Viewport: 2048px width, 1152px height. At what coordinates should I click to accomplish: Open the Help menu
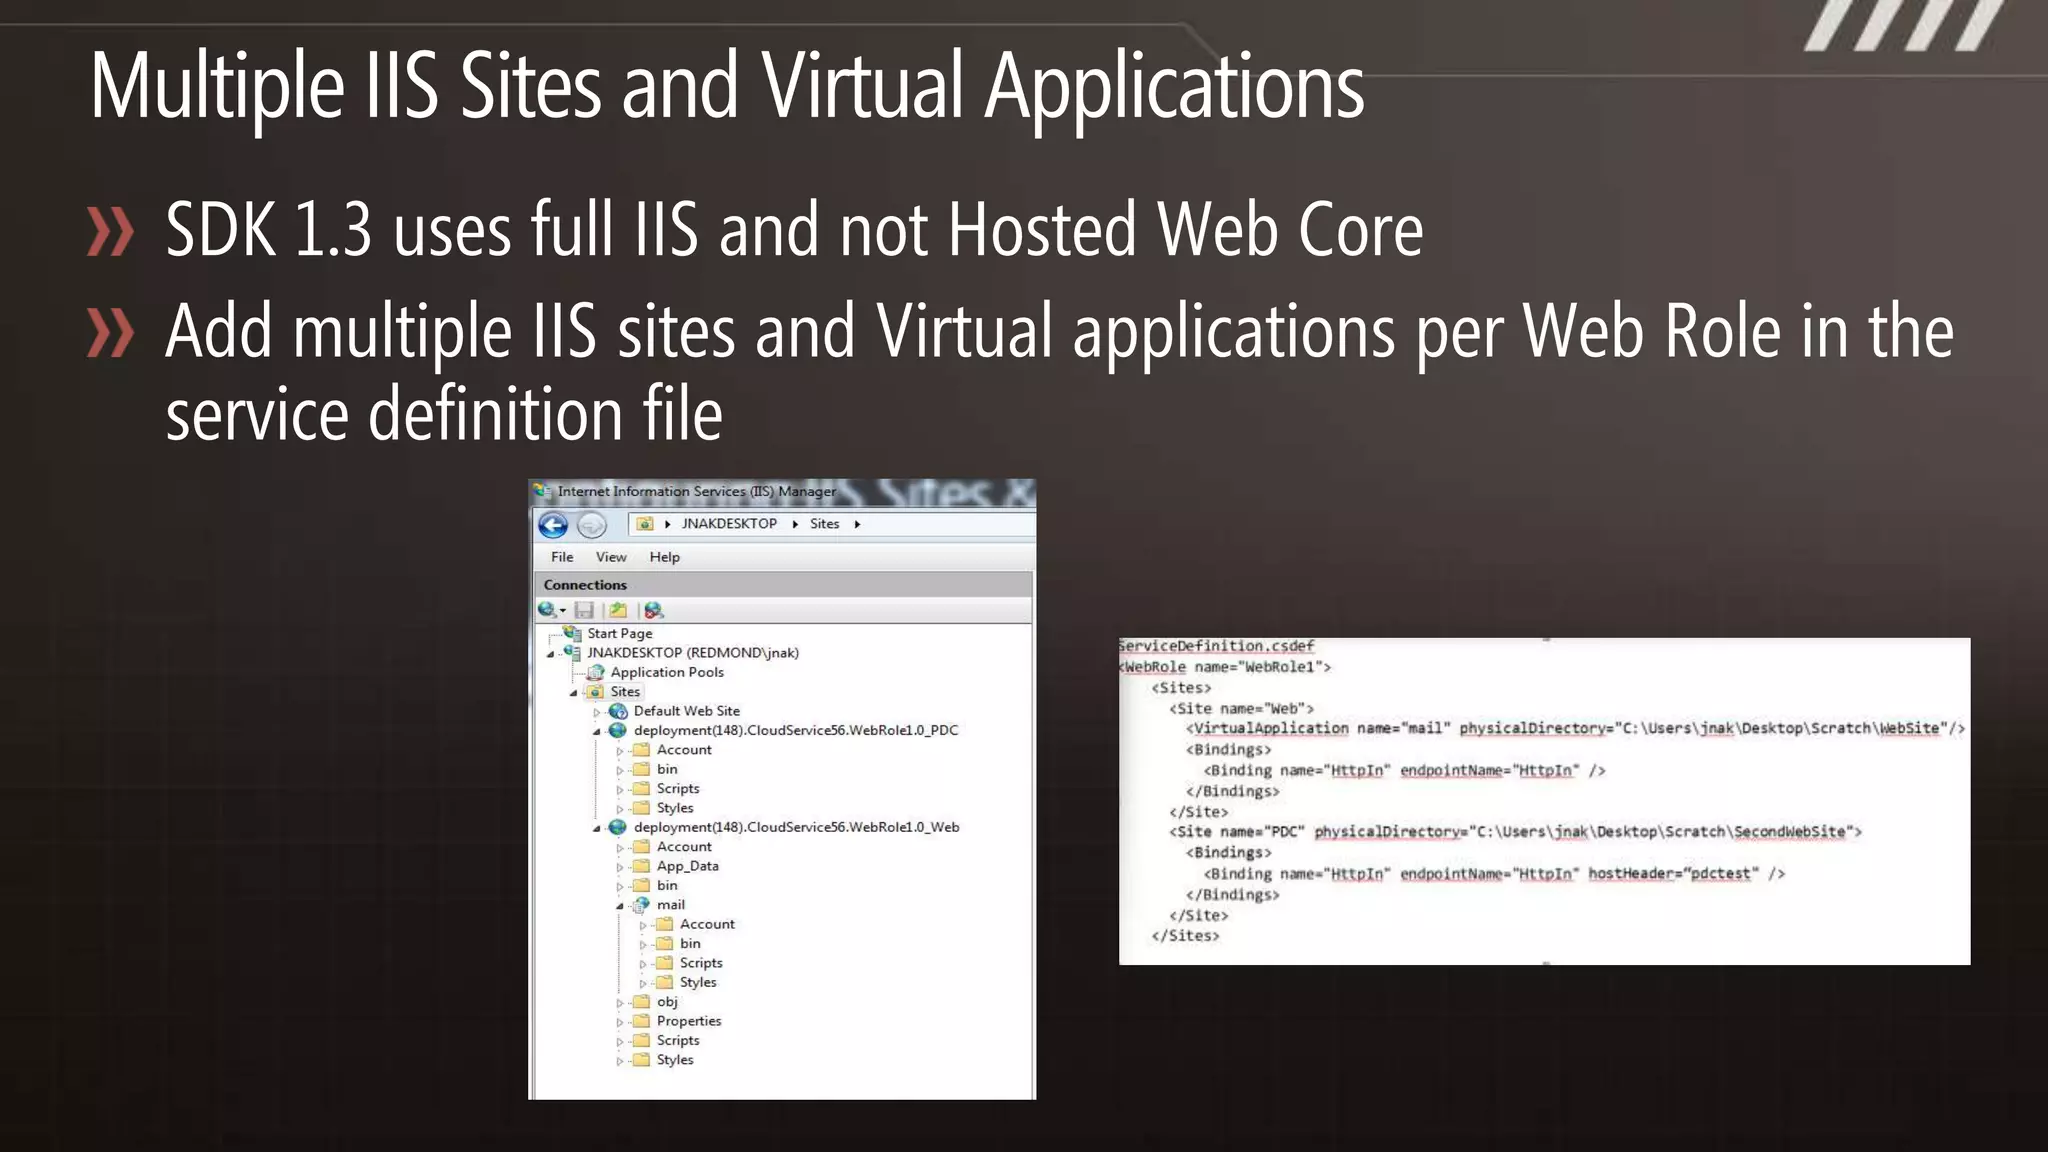pyautogui.click(x=664, y=557)
